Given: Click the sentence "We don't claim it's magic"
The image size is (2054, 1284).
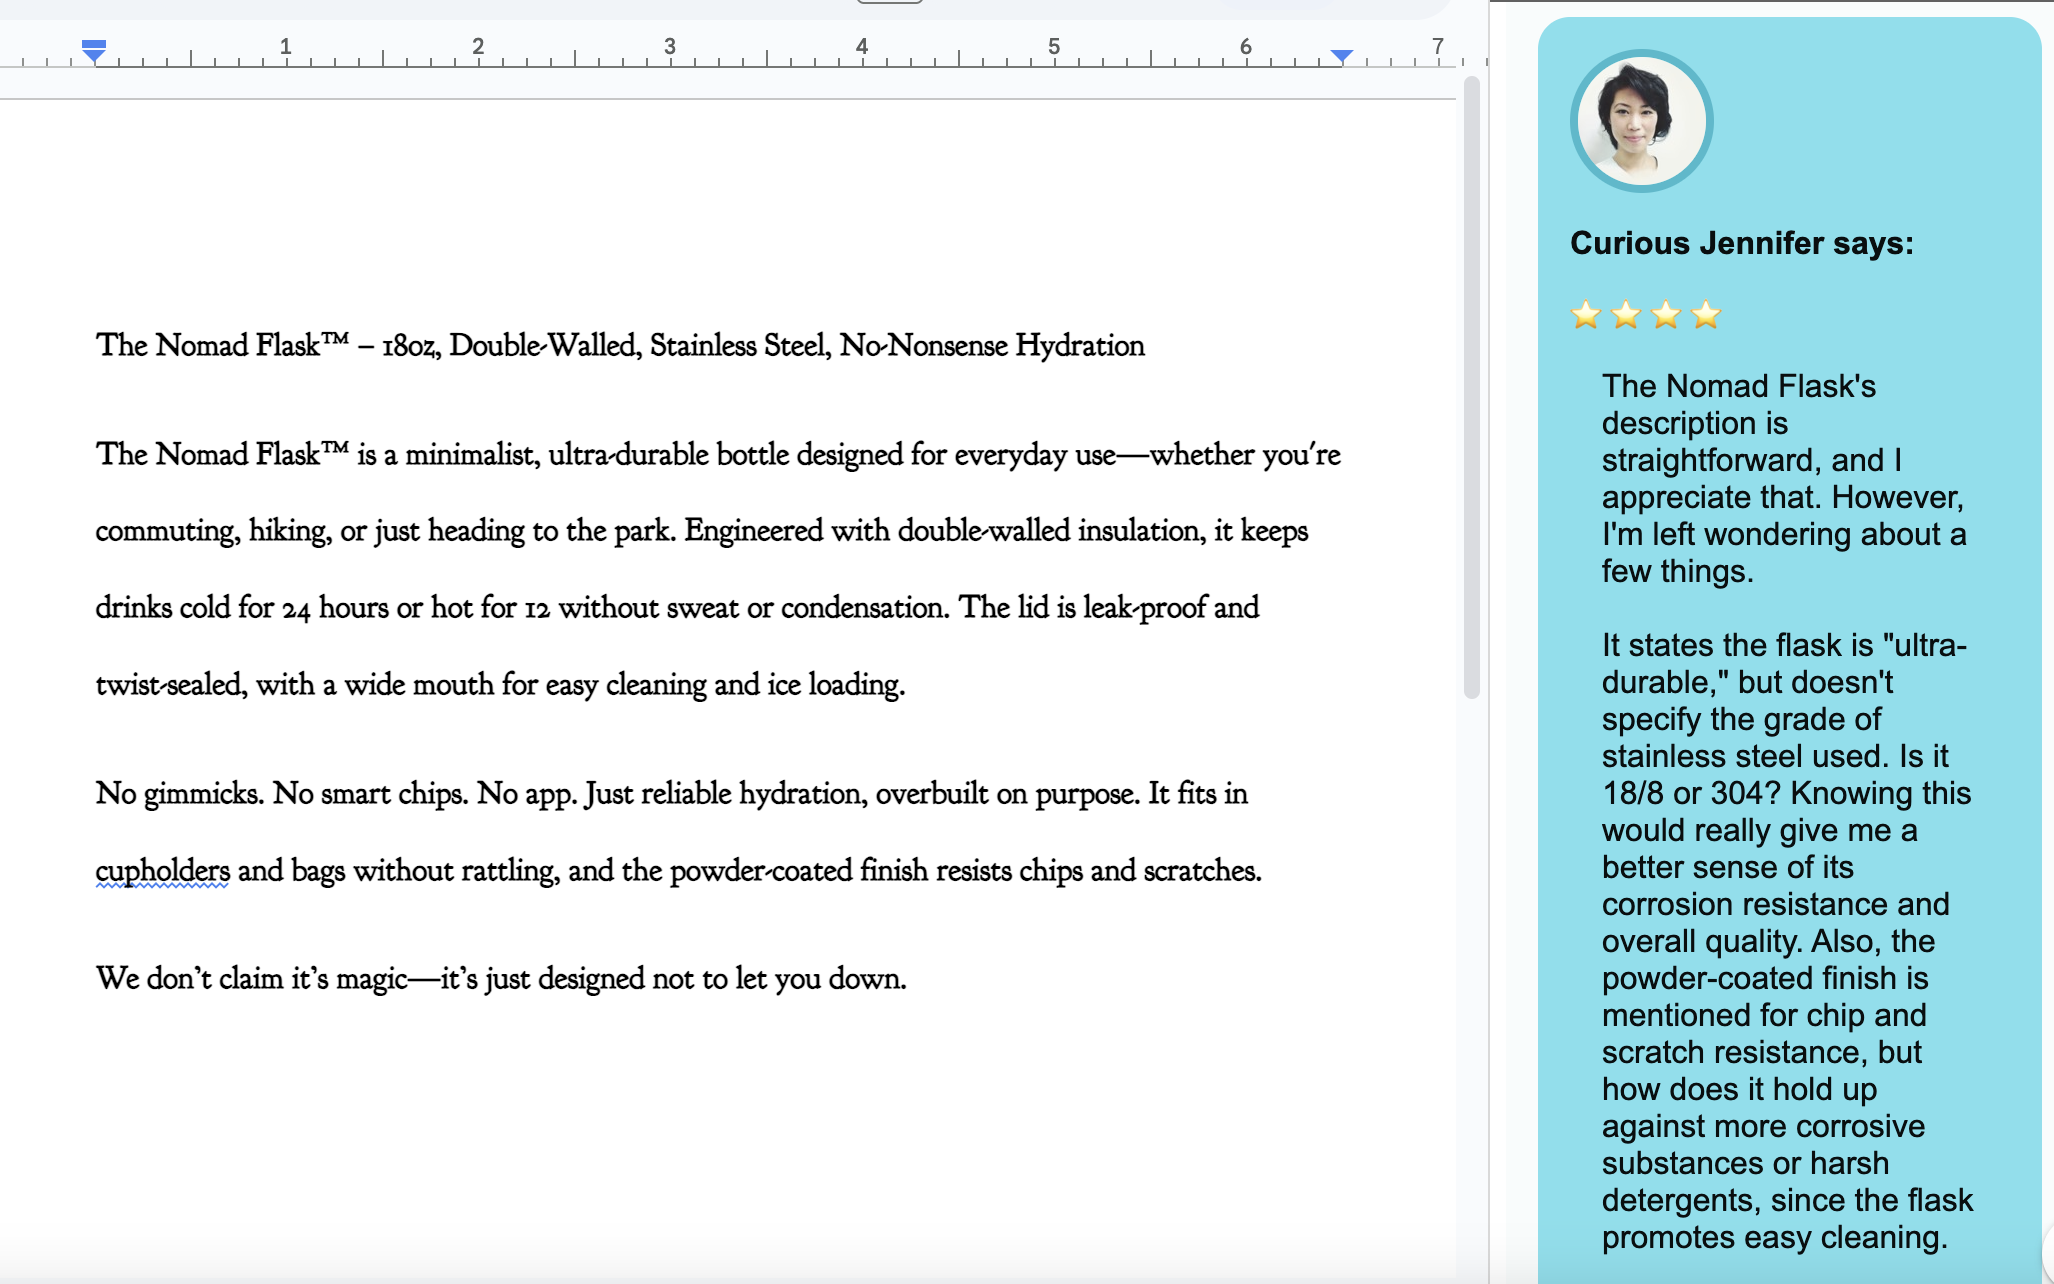Looking at the screenshot, I should tap(250, 978).
